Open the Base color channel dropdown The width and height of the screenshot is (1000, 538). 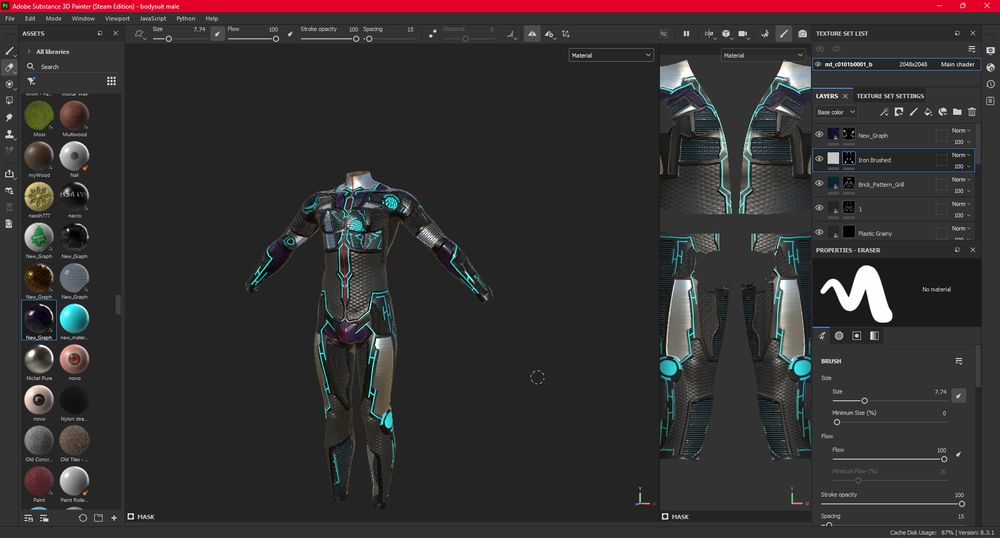click(836, 112)
